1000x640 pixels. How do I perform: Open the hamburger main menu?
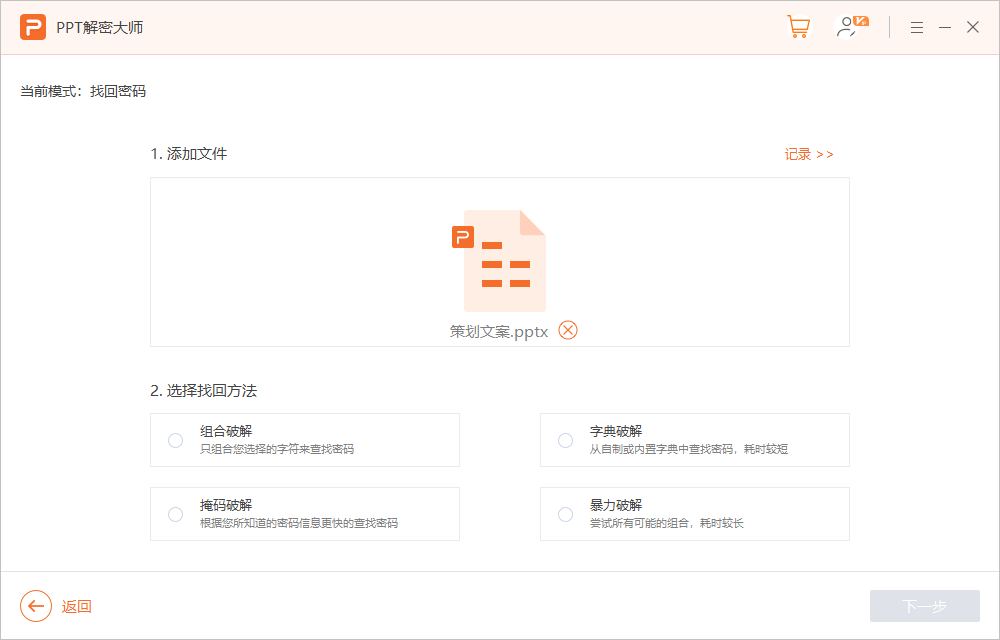(916, 28)
